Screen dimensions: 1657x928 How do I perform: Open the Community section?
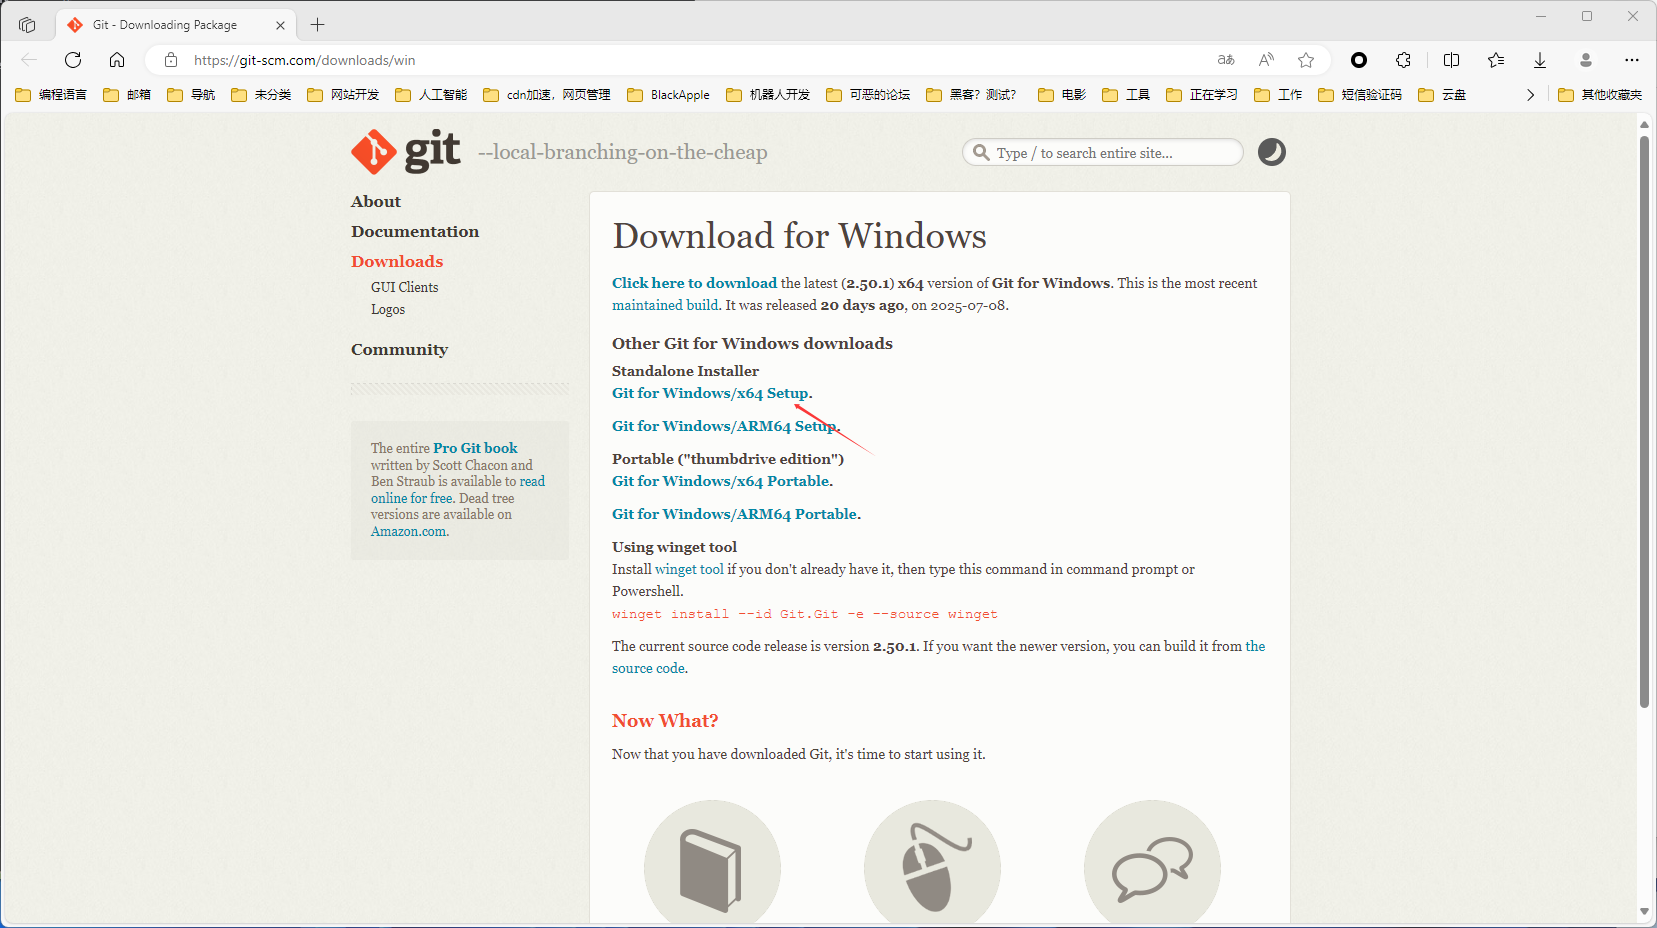click(399, 350)
